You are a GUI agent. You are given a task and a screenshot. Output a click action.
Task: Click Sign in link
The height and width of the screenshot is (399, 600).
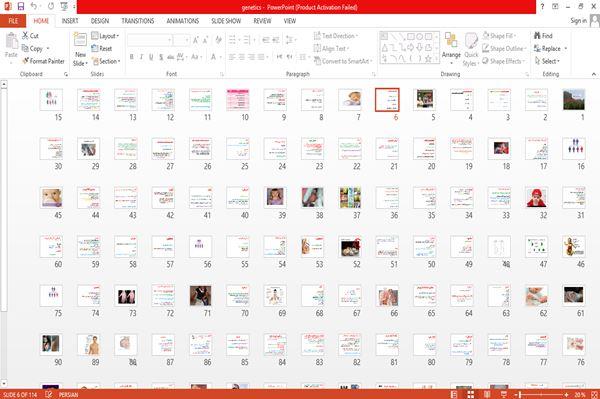point(578,21)
